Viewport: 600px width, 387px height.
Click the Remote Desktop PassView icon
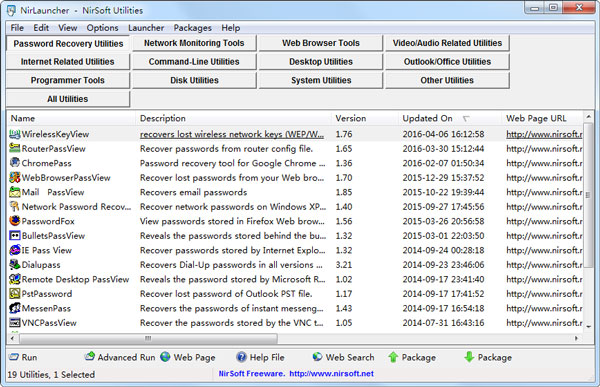click(15, 279)
